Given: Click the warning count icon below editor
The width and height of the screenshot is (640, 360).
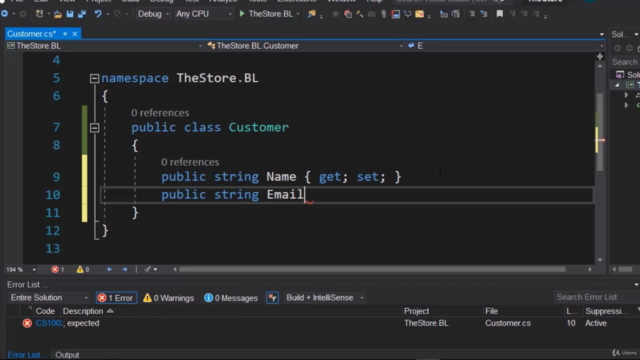Looking at the screenshot, I should point(80,269).
